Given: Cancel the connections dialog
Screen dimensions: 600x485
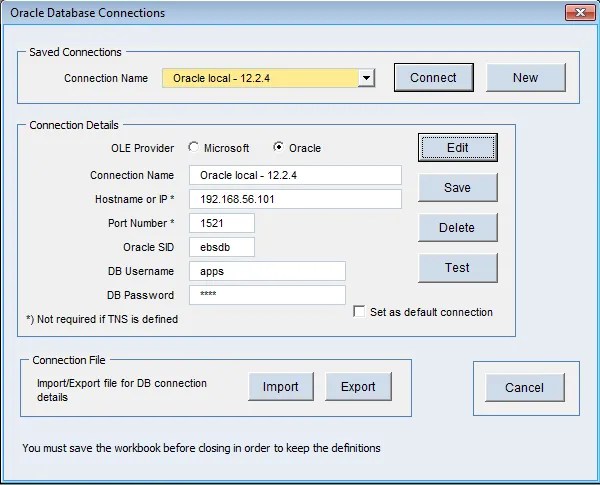Looking at the screenshot, I should click(525, 387).
